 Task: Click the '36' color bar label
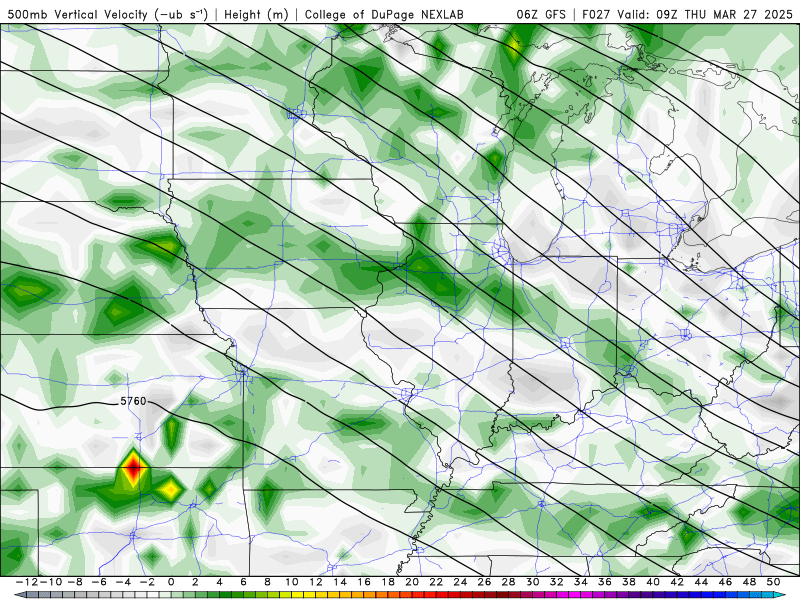605,582
